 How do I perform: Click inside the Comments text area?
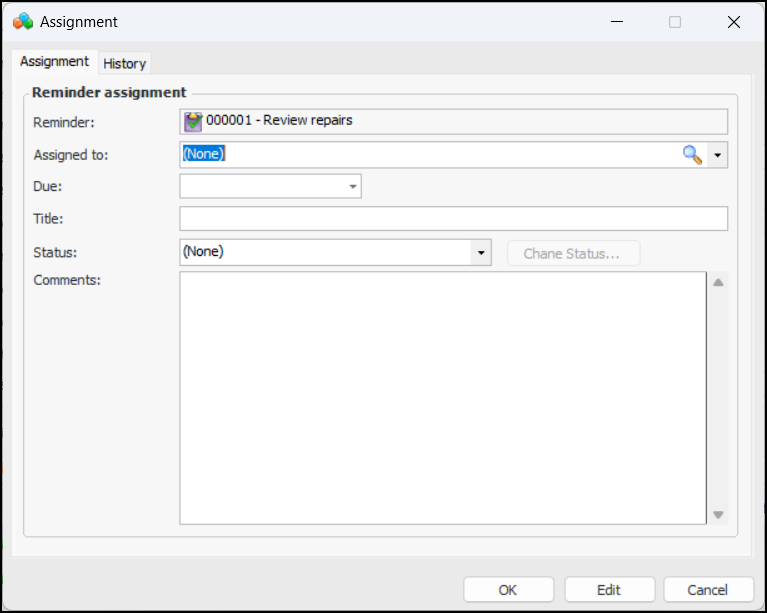[443, 397]
